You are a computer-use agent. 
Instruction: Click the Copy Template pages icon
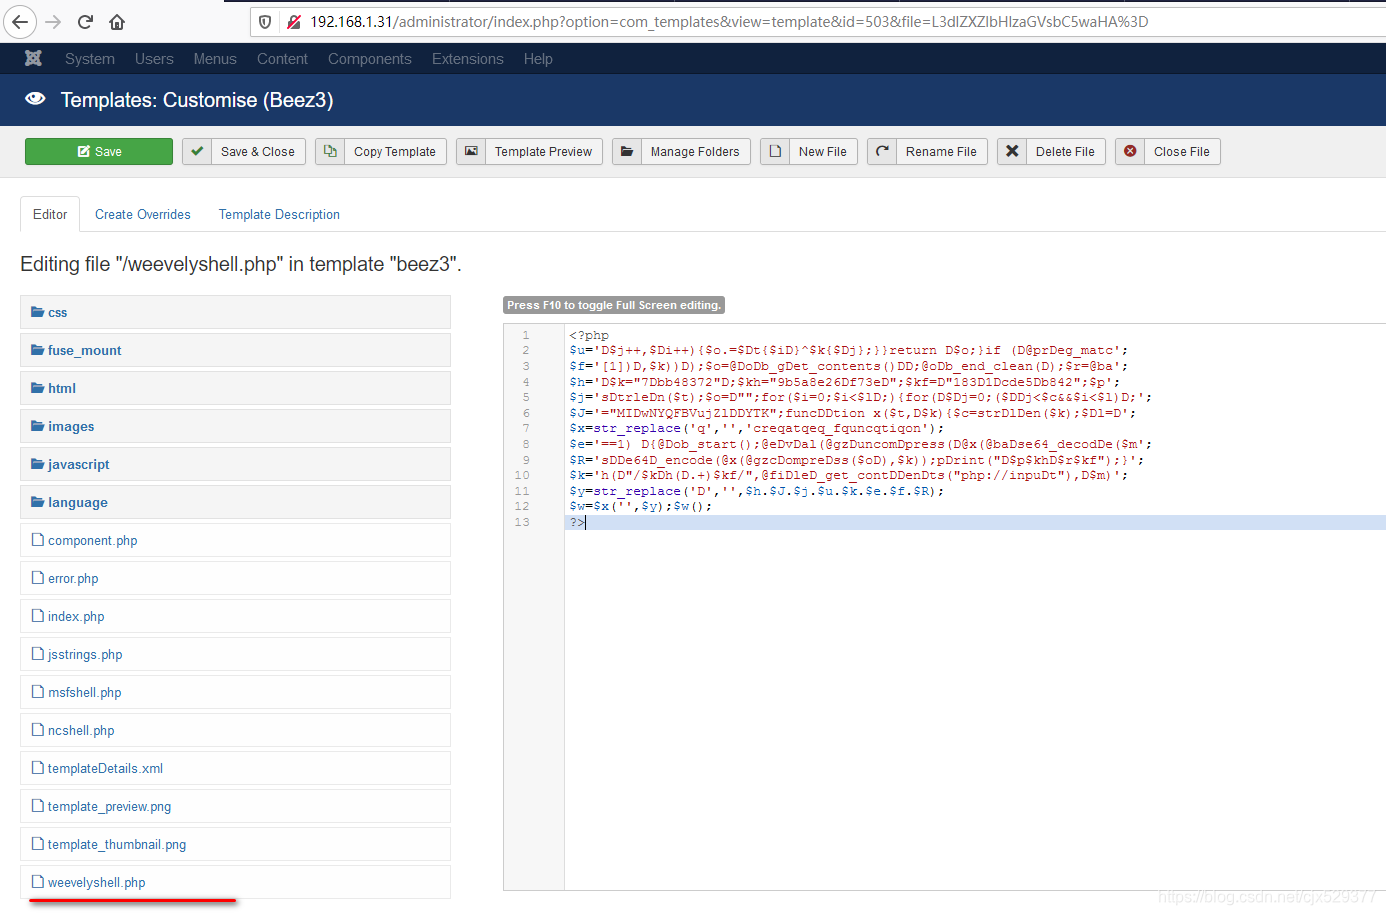330,151
